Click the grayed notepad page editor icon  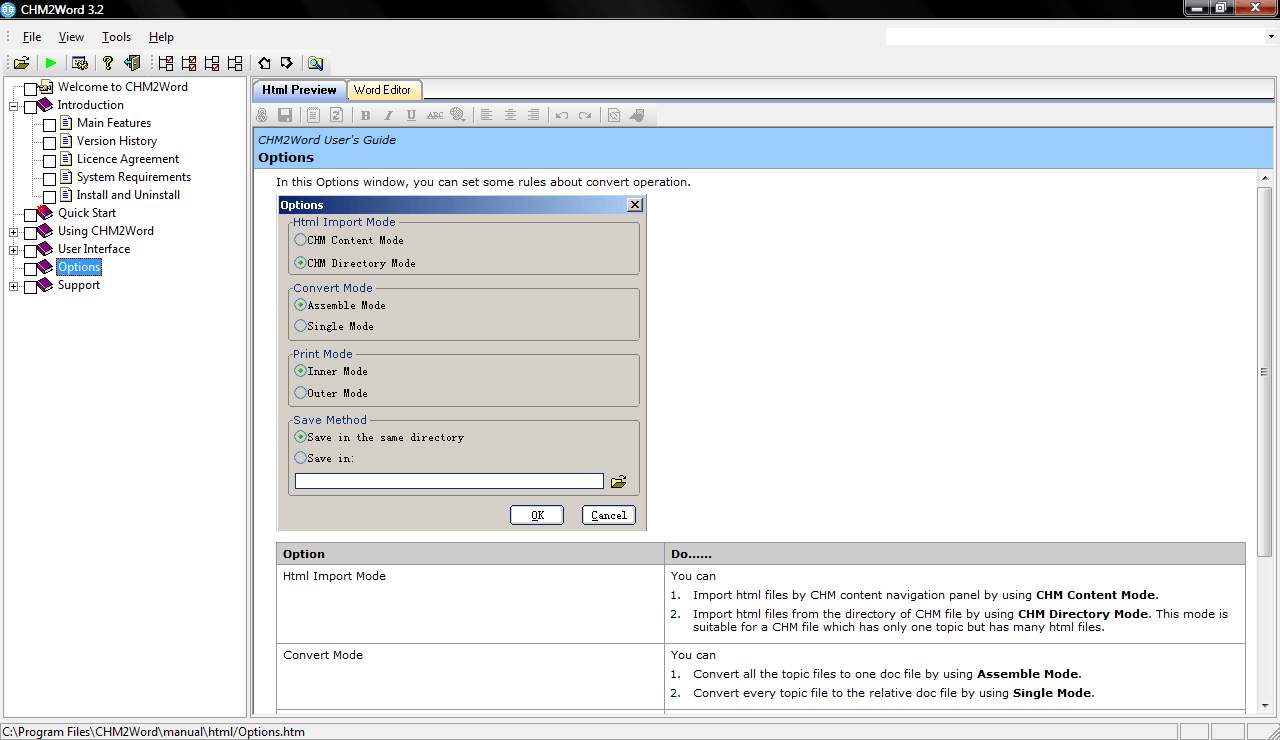313,115
